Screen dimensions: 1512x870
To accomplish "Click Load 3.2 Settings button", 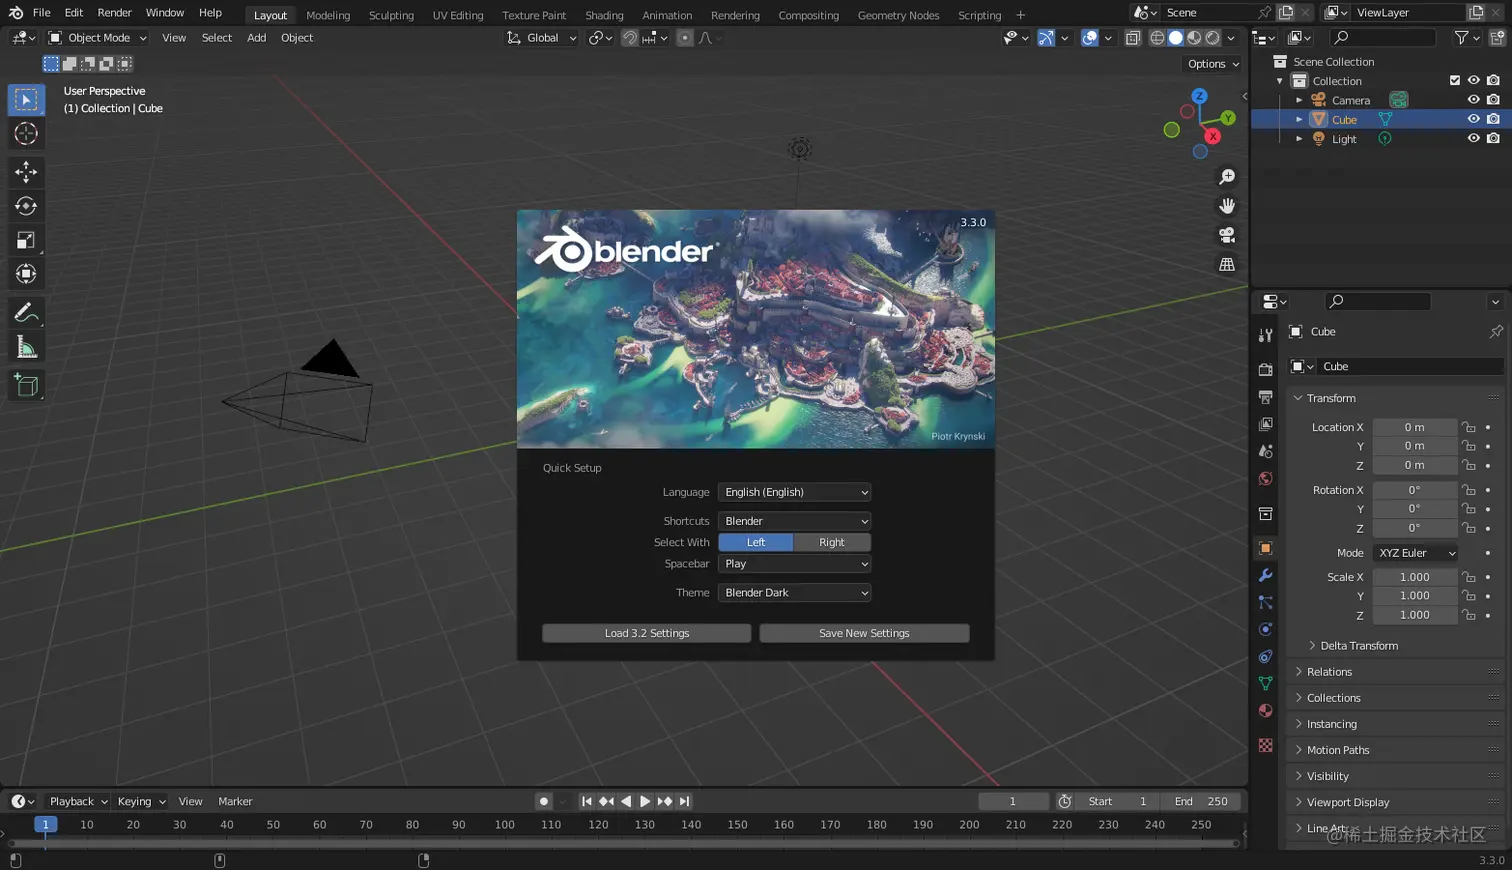I will pyautogui.click(x=646, y=633).
